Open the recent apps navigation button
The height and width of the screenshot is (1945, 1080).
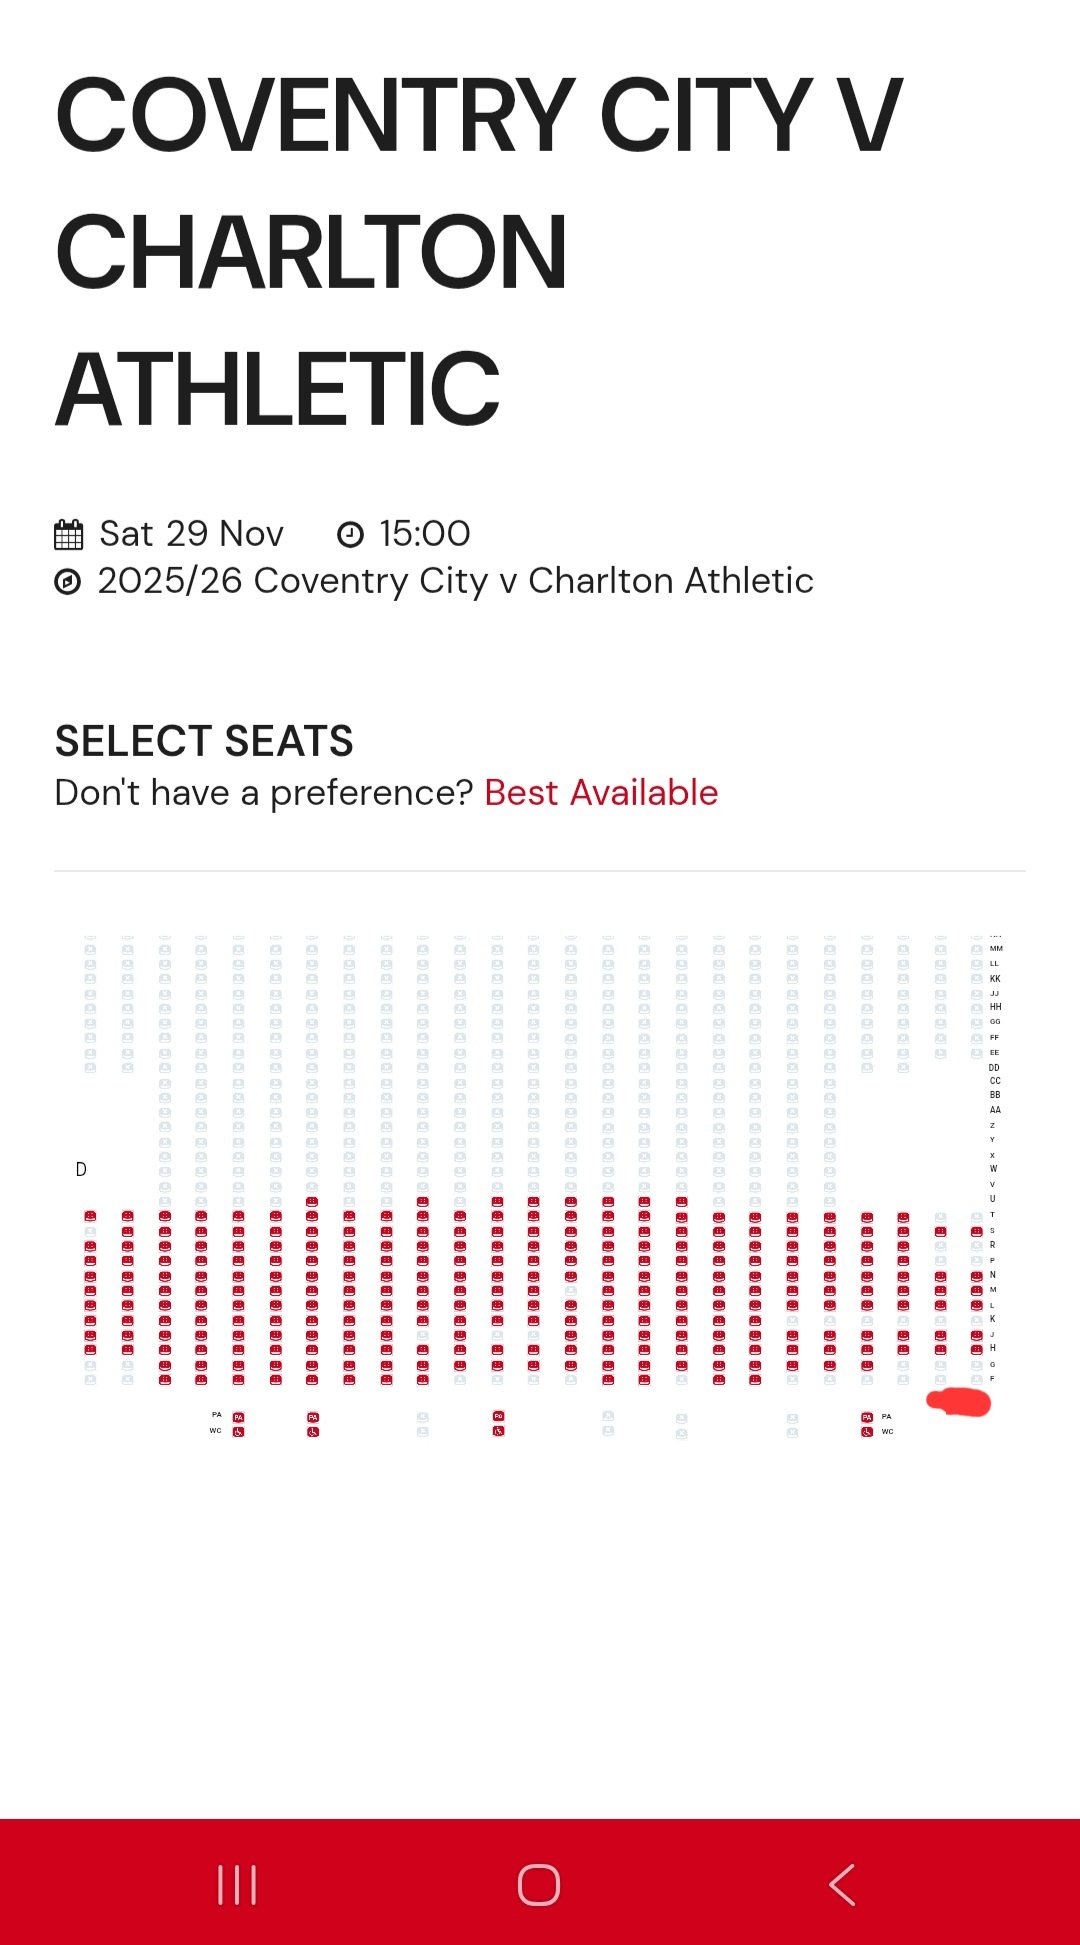coord(237,1885)
